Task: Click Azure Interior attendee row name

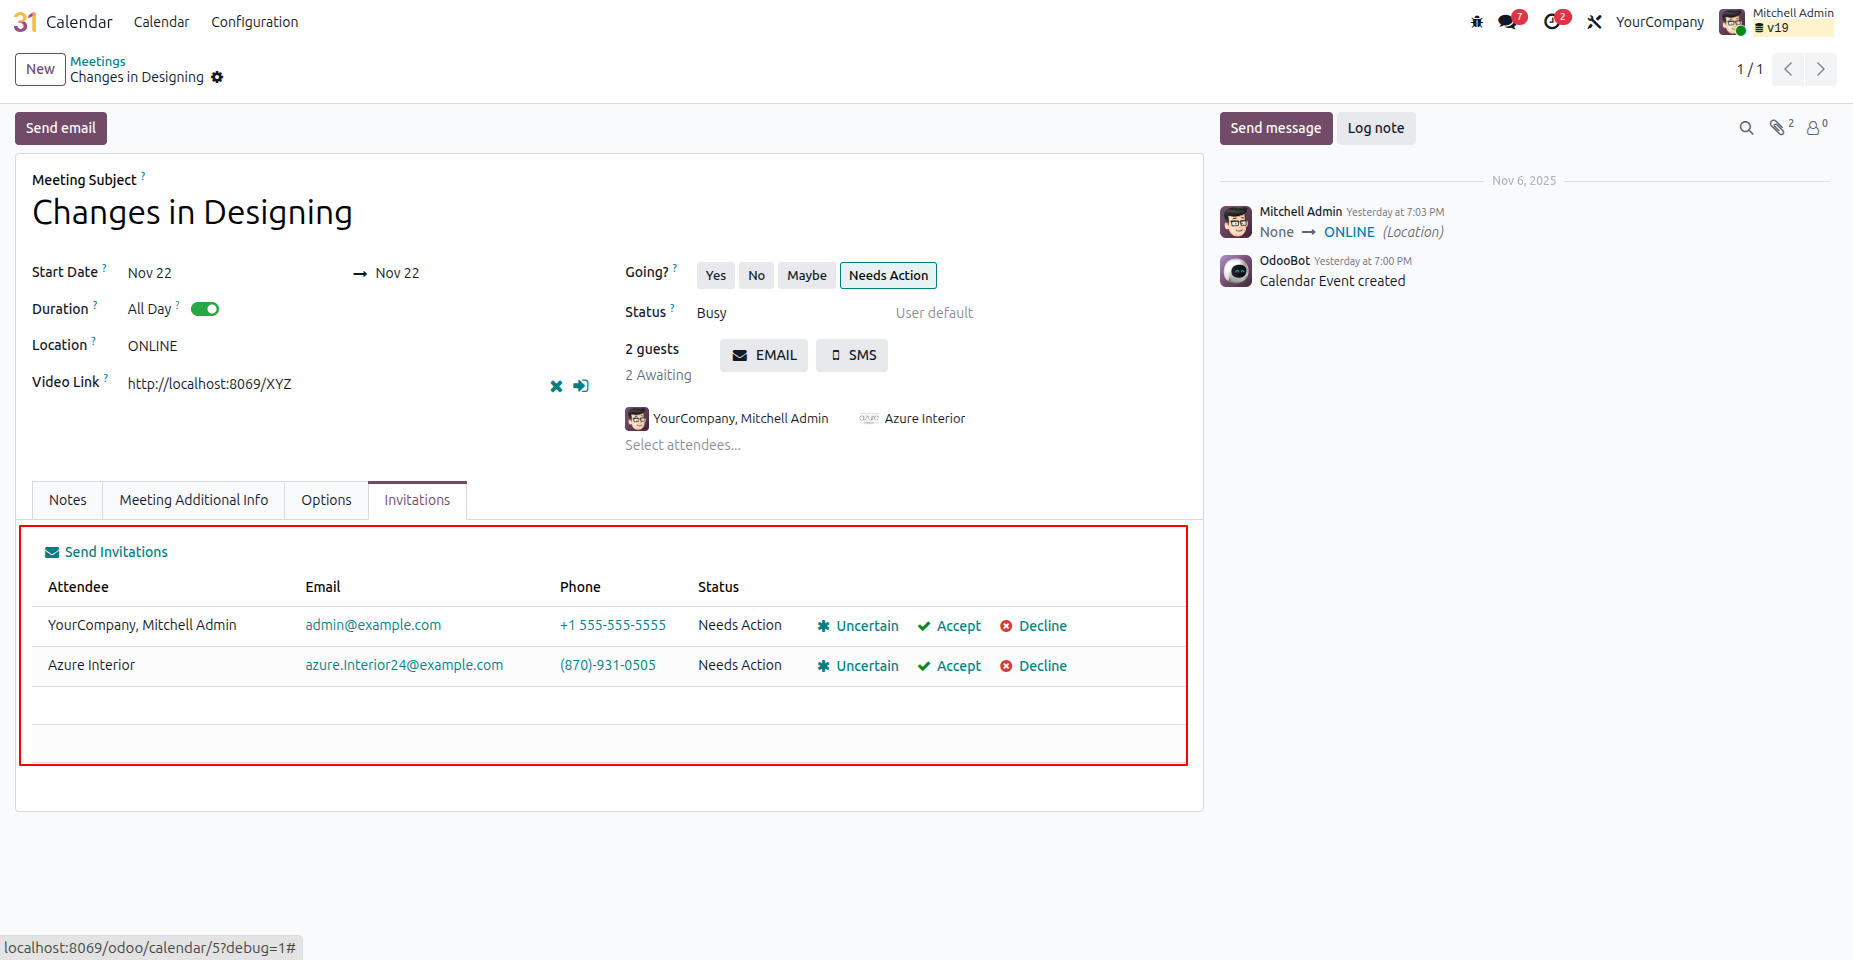Action: (91, 665)
